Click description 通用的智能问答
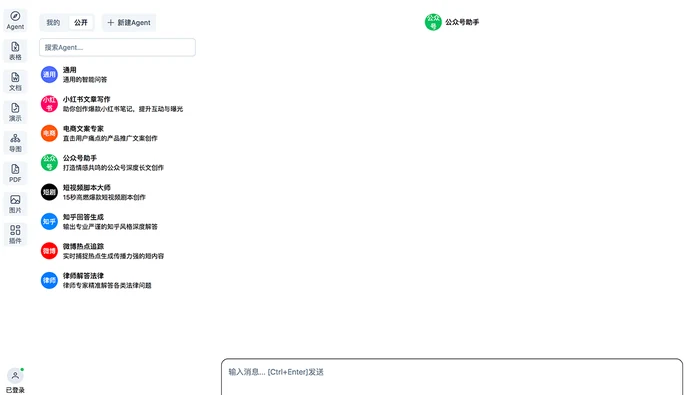 85,80
